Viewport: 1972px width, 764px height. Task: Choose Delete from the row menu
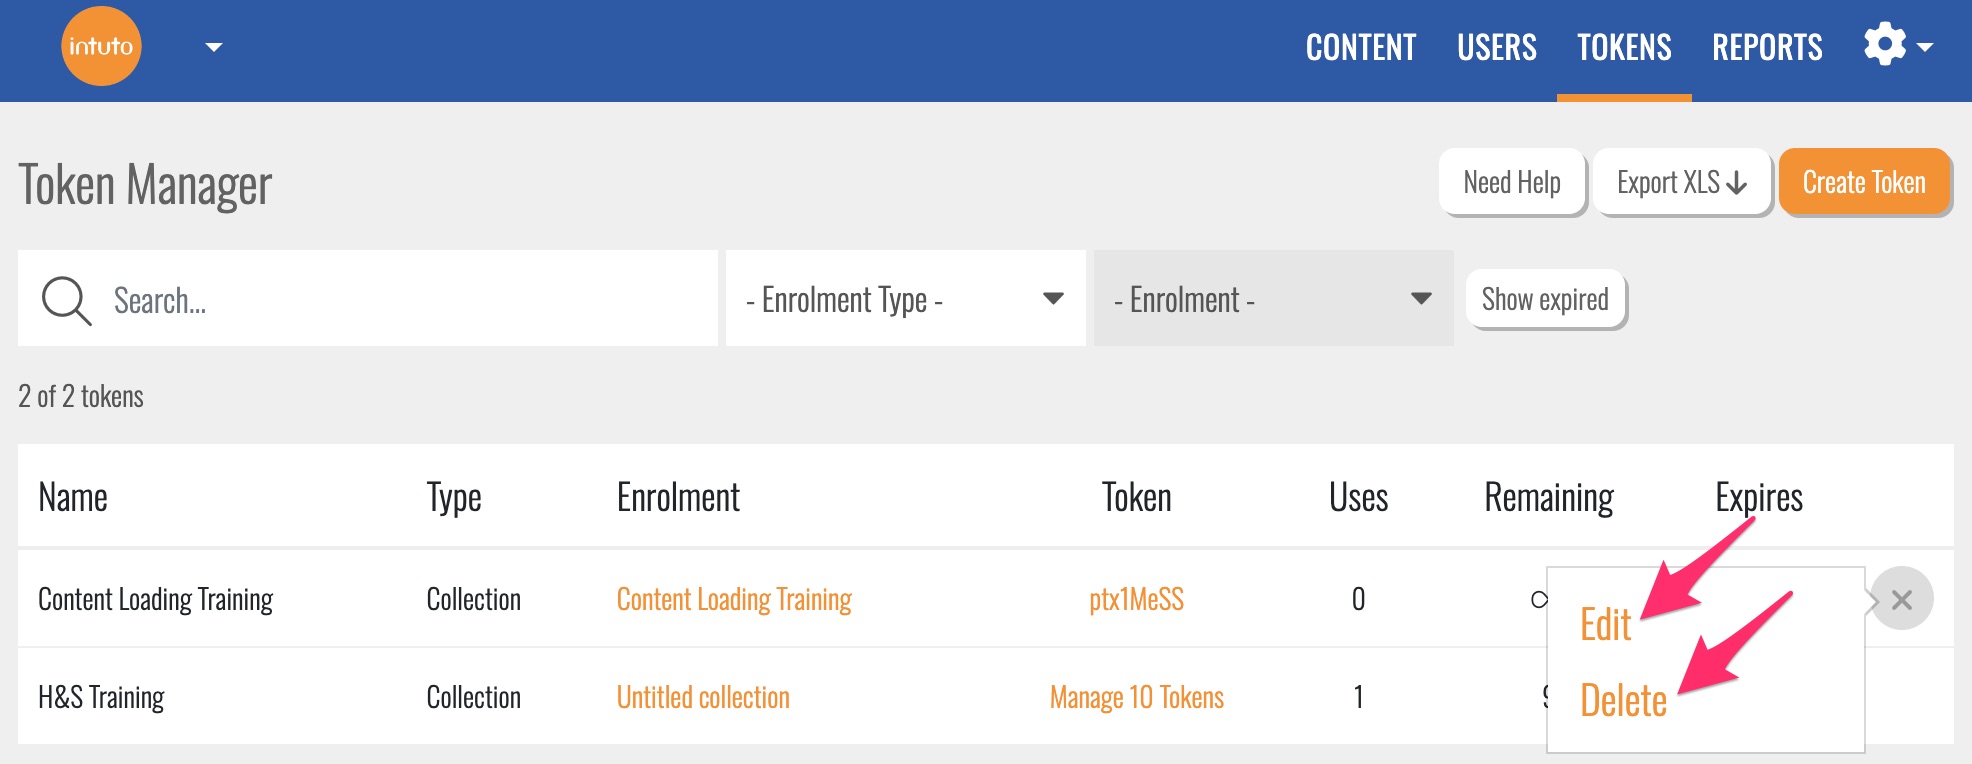pos(1622,701)
